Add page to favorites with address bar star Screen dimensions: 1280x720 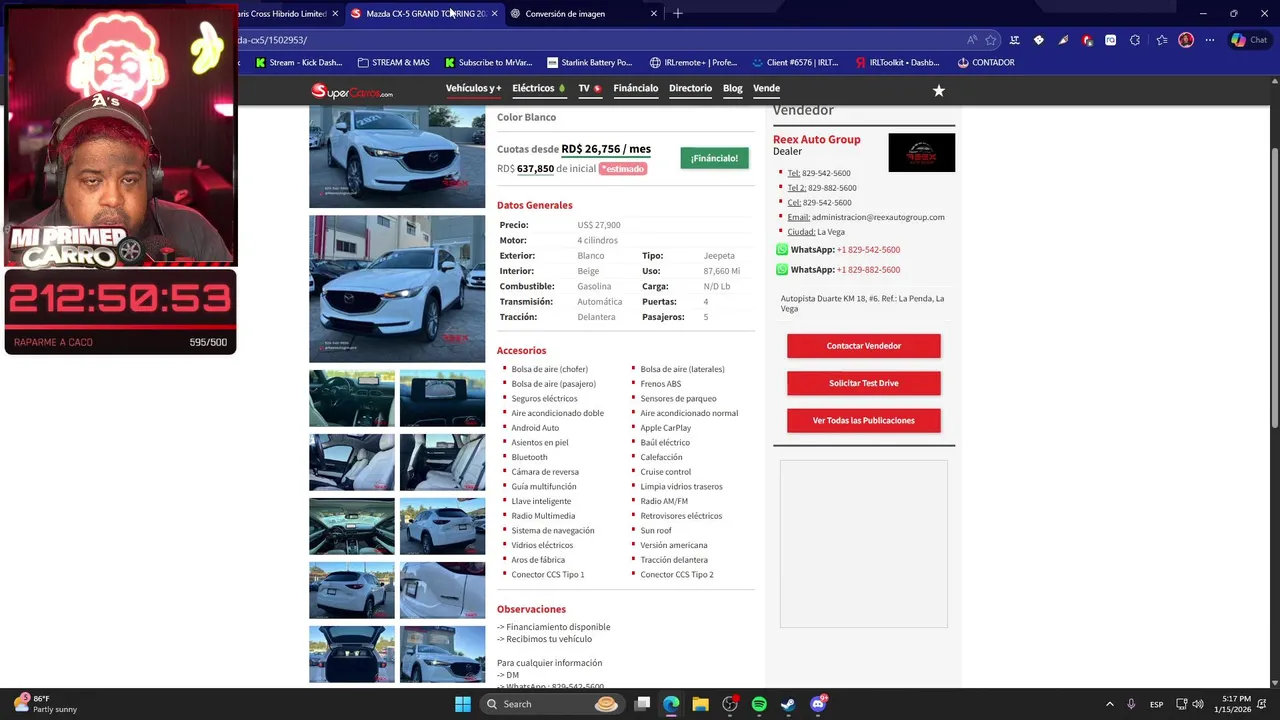[x=991, y=40]
